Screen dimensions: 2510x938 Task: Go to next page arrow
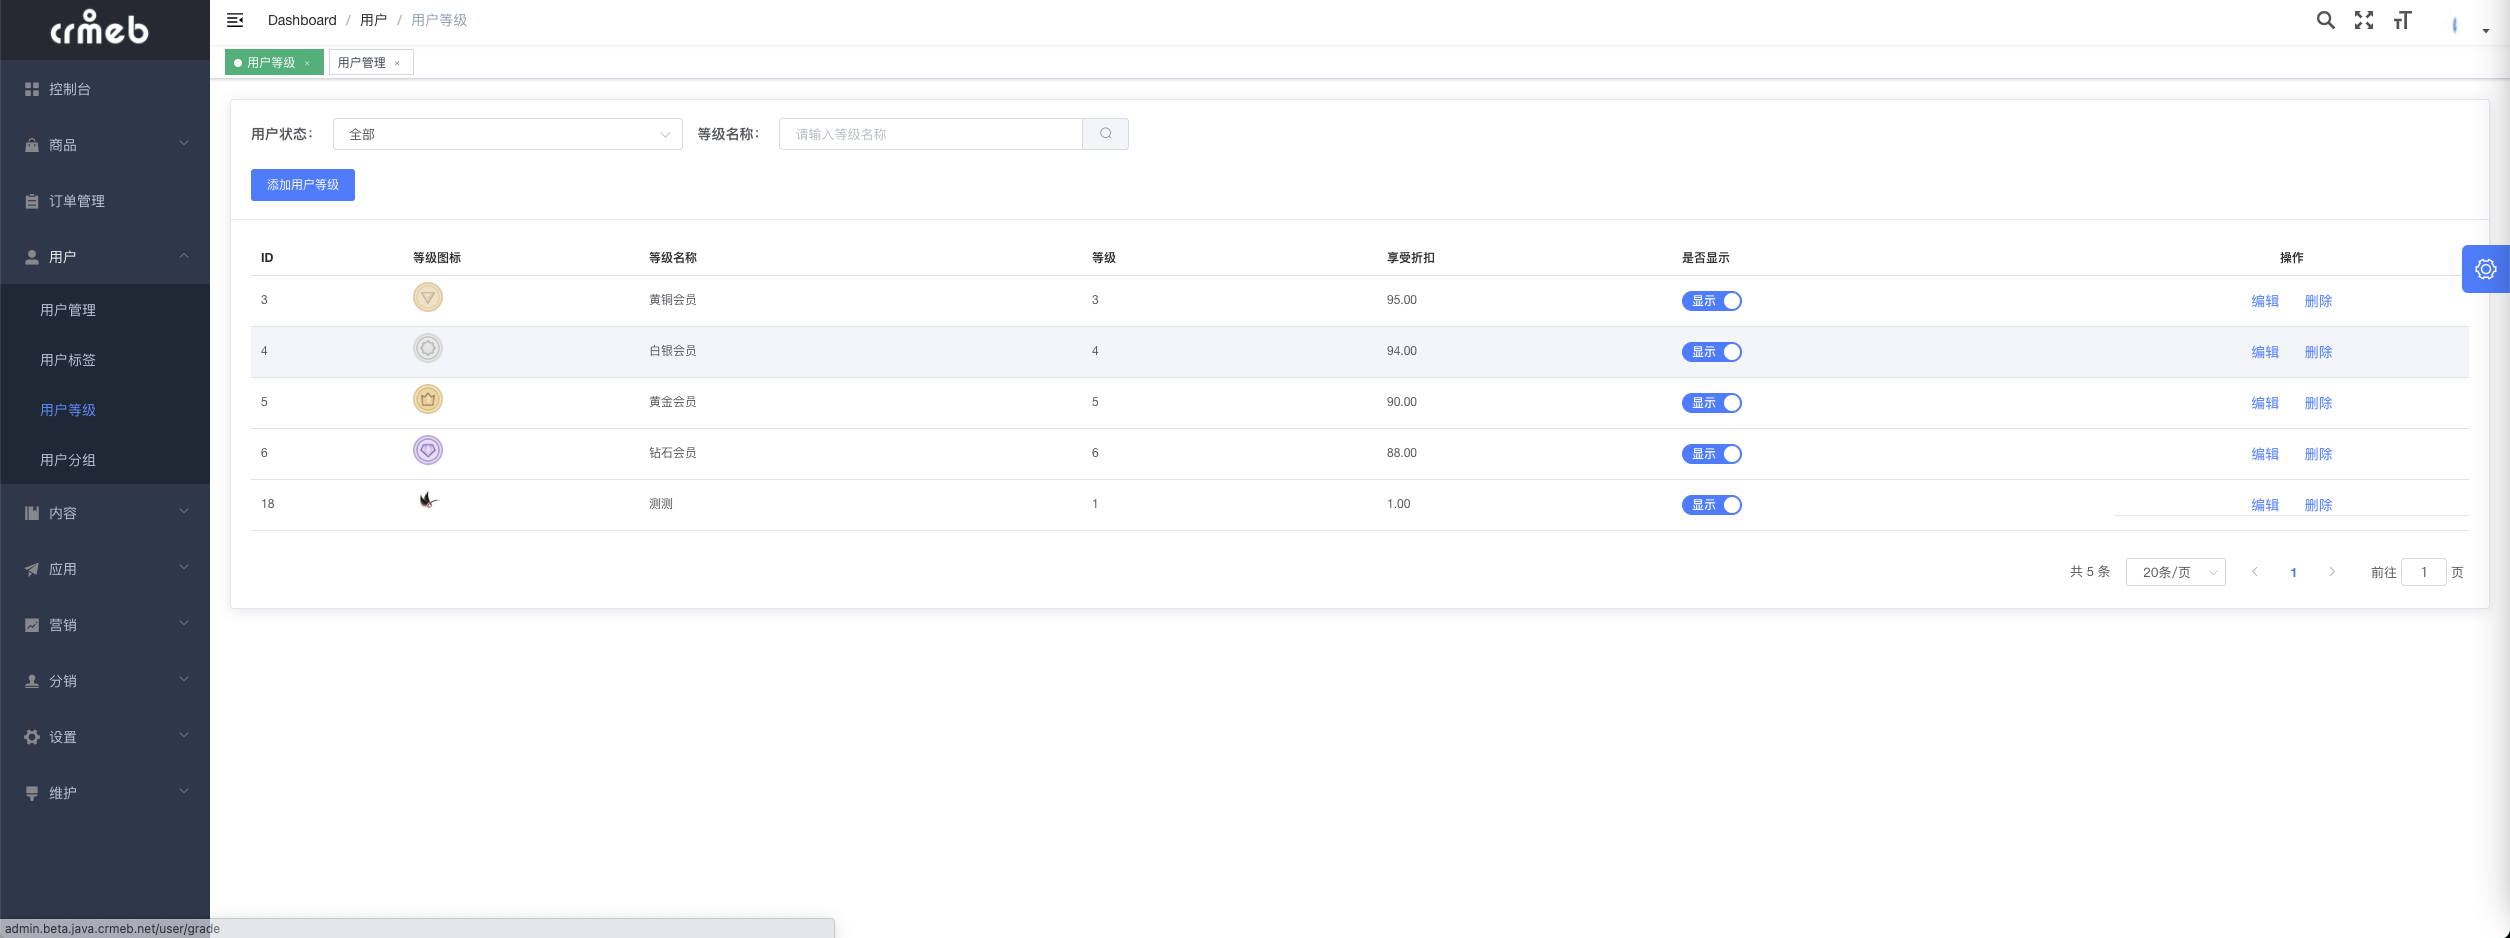(x=2332, y=572)
